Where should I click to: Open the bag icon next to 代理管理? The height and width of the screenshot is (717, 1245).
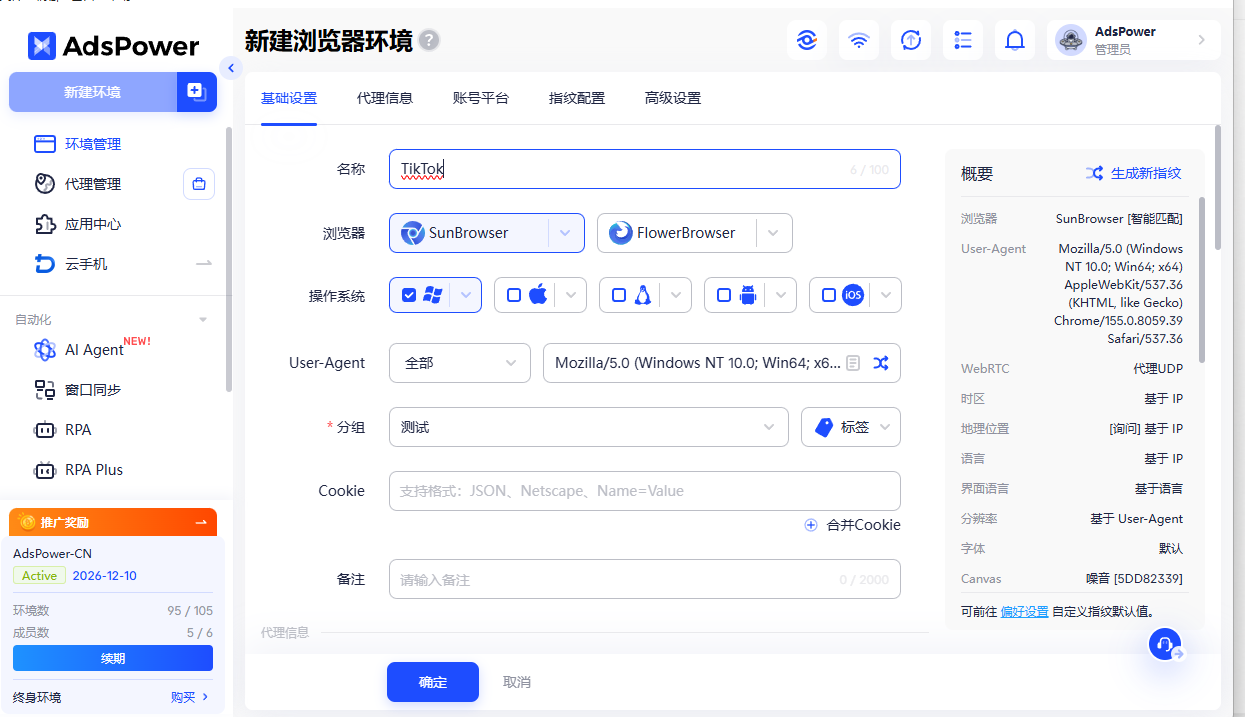(x=199, y=184)
